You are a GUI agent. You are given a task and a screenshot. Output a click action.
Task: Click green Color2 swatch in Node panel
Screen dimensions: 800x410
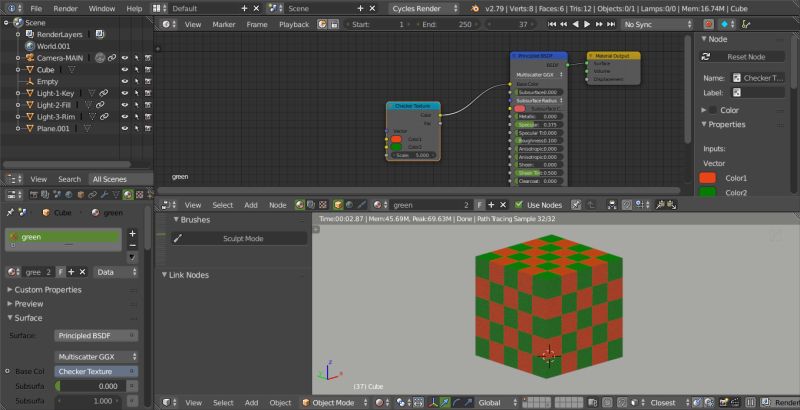coord(708,192)
